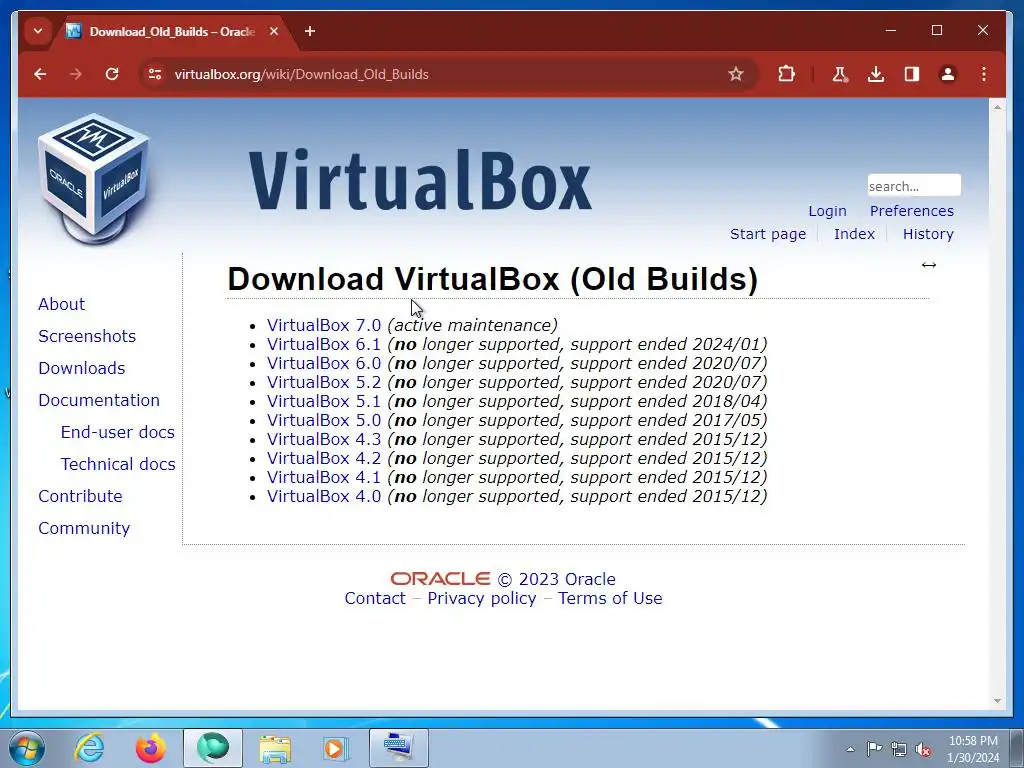Open the media player taskbar icon
Viewport: 1024px width, 768px height.
[336, 748]
